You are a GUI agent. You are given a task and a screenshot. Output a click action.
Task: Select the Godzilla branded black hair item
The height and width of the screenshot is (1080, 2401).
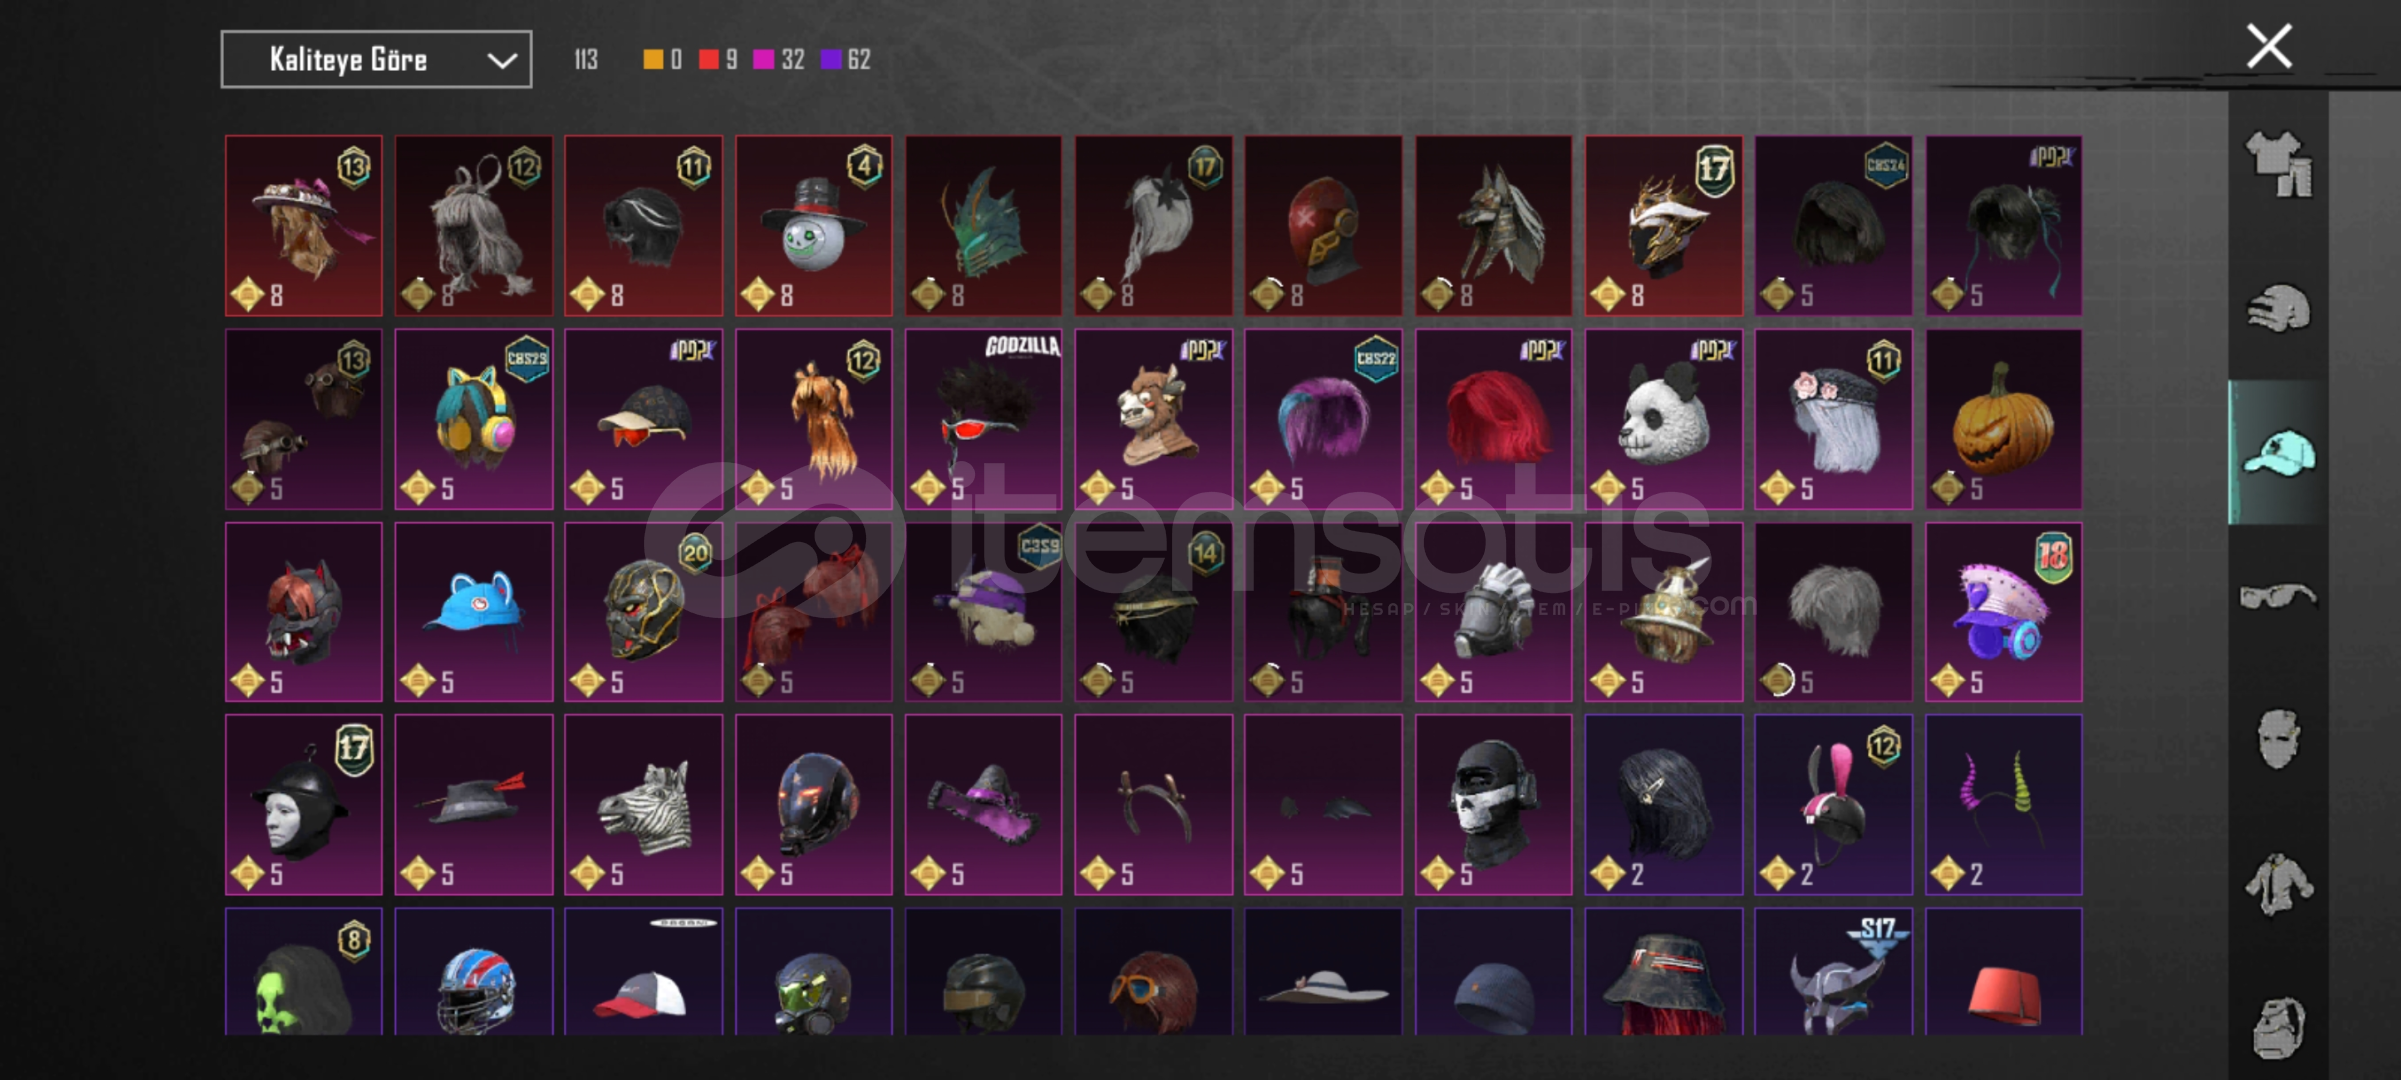[x=984, y=419]
